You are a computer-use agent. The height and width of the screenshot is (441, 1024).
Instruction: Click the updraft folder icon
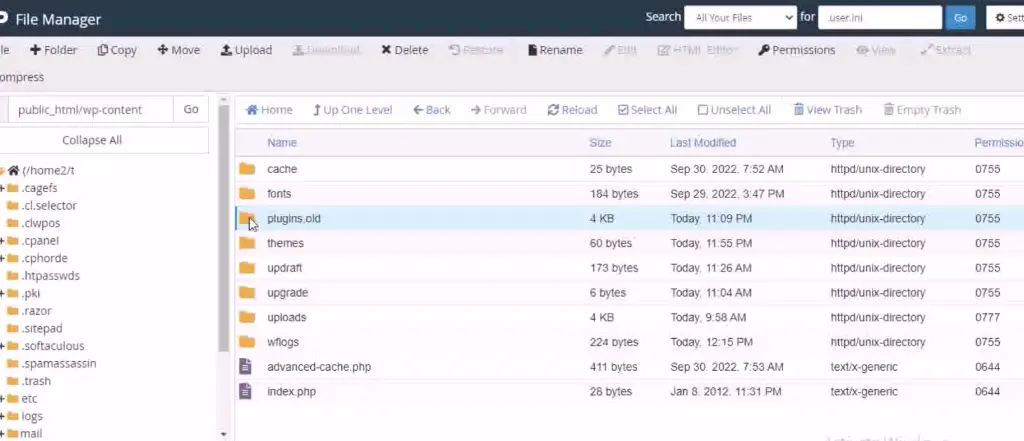[247, 268]
